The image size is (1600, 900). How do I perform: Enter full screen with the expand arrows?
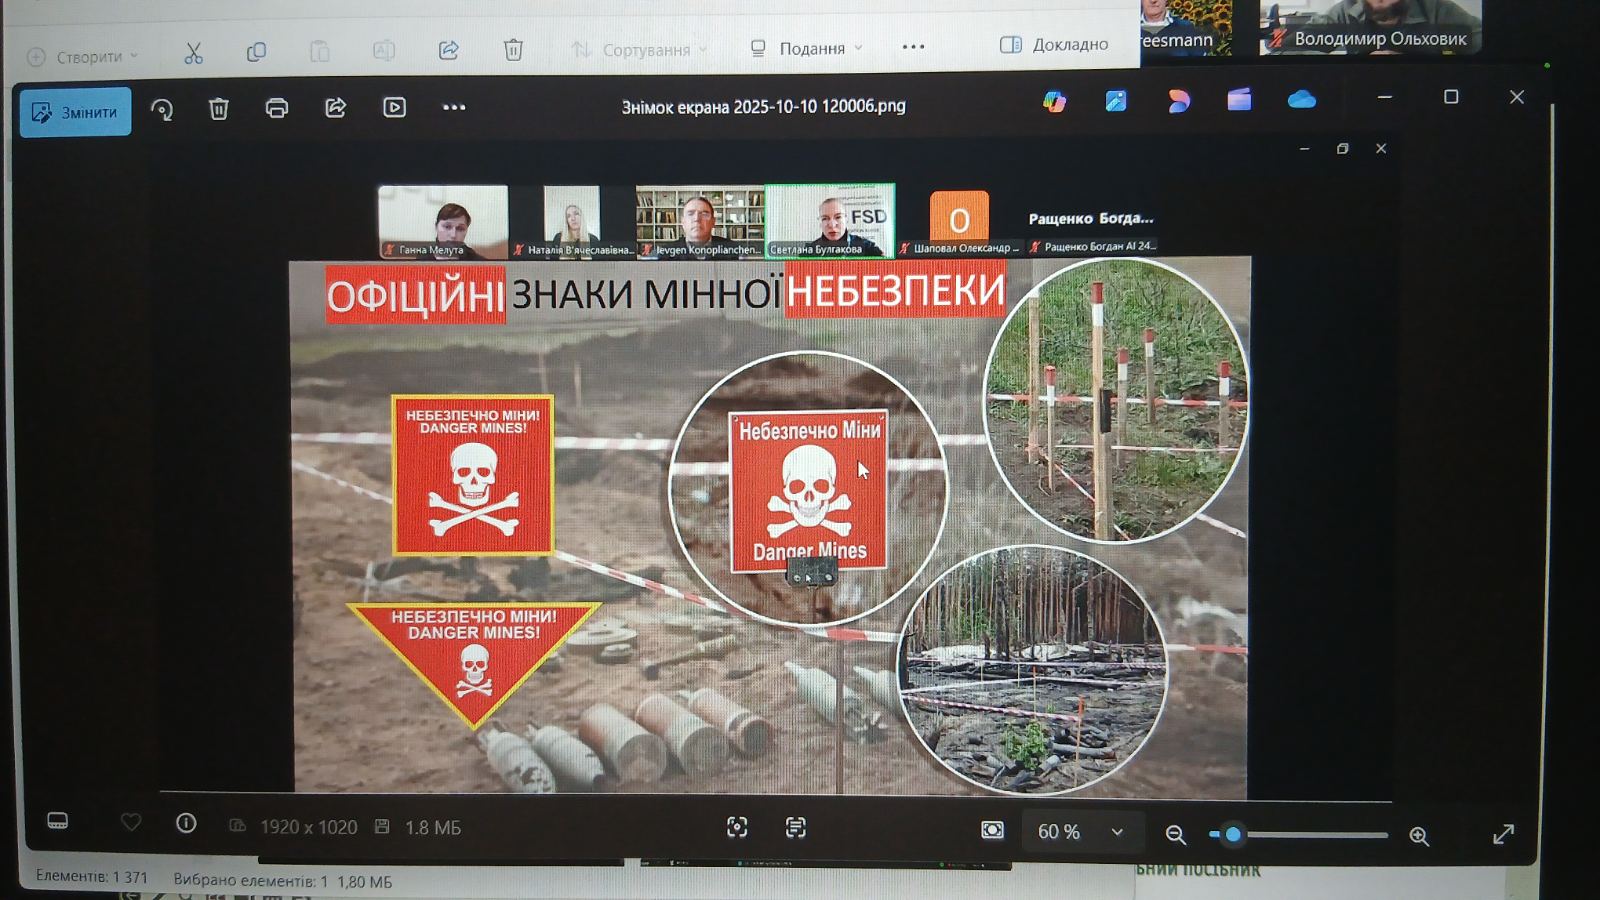click(1503, 834)
